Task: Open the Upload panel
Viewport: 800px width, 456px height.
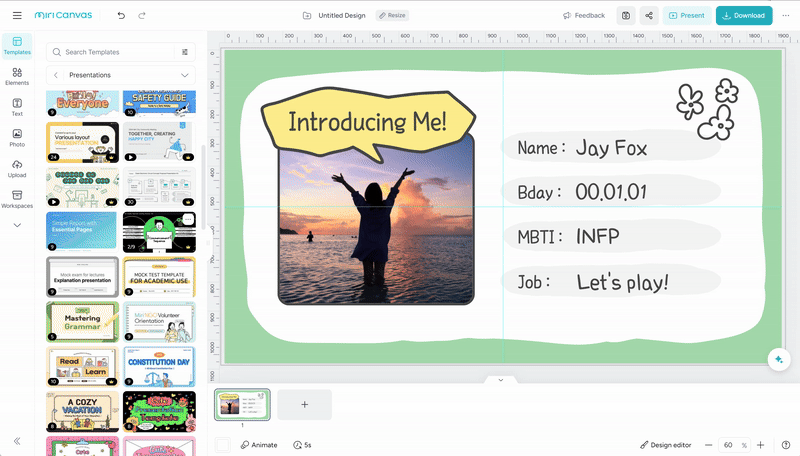Action: 17,168
